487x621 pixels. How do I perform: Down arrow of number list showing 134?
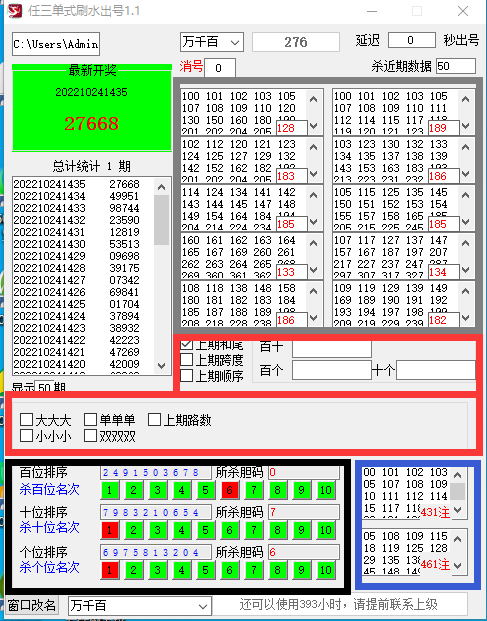point(466,270)
